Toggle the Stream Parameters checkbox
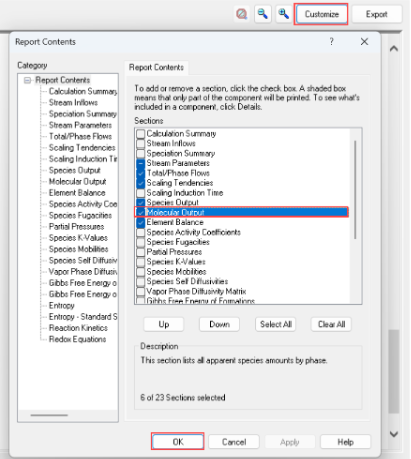This screenshot has height=459, width=411. coord(141,163)
